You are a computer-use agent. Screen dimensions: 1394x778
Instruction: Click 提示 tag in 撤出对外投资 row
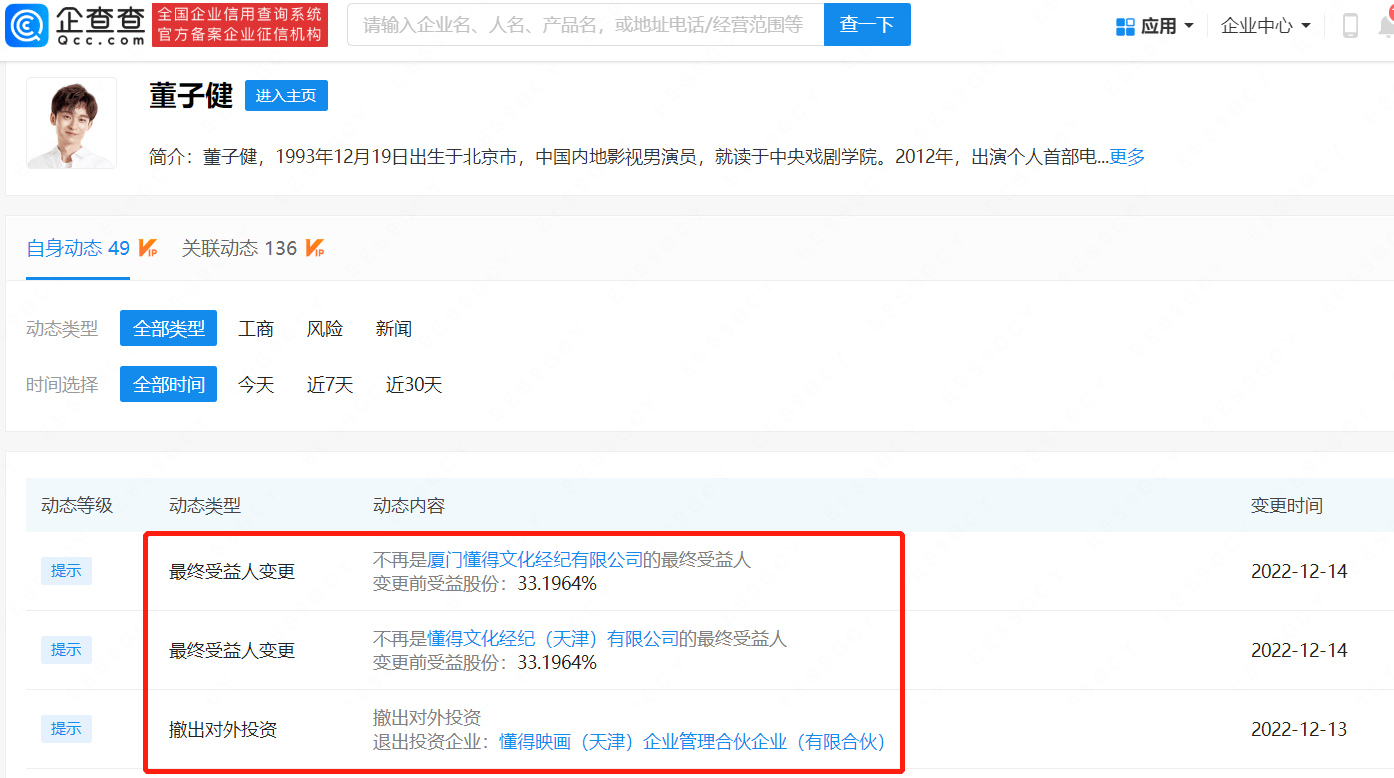[x=66, y=728]
